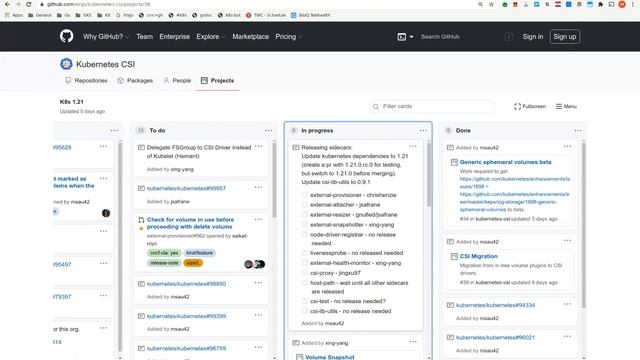Image resolution: width=640 pixels, height=360 pixels.
Task: Click the Sign up button
Action: pyautogui.click(x=564, y=37)
